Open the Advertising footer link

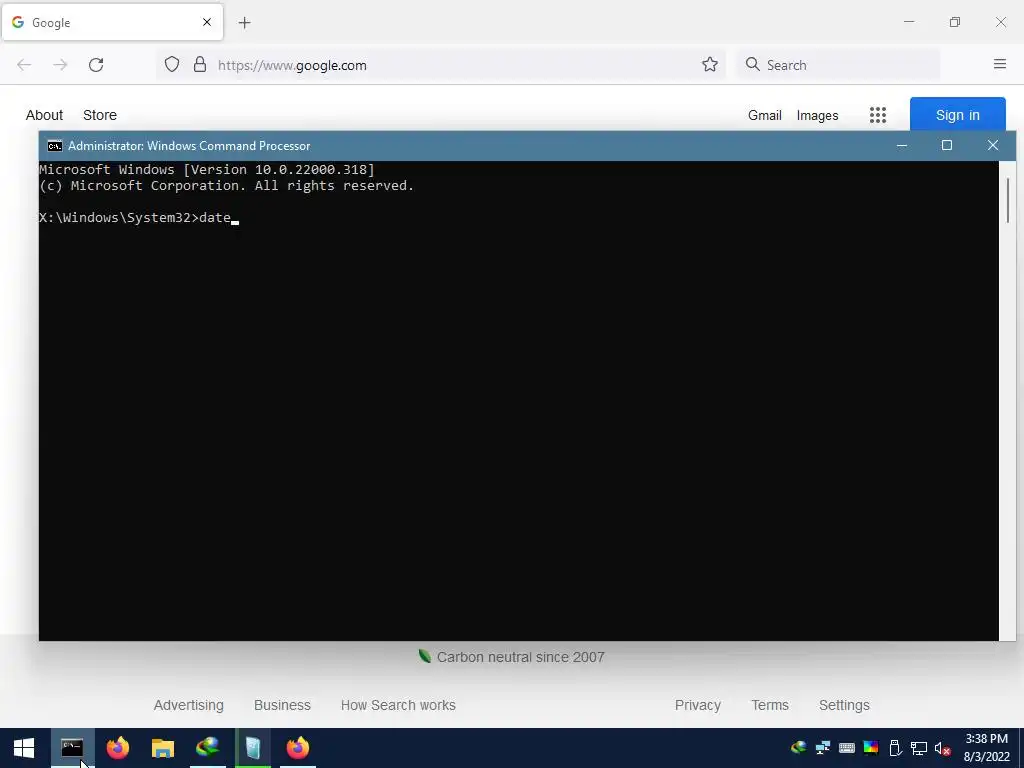pos(189,705)
